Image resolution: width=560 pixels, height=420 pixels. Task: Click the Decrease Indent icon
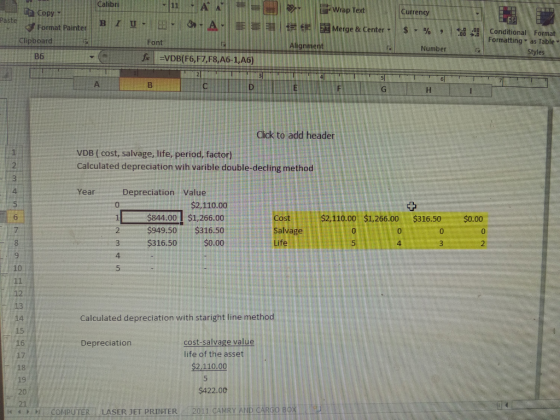click(x=291, y=28)
